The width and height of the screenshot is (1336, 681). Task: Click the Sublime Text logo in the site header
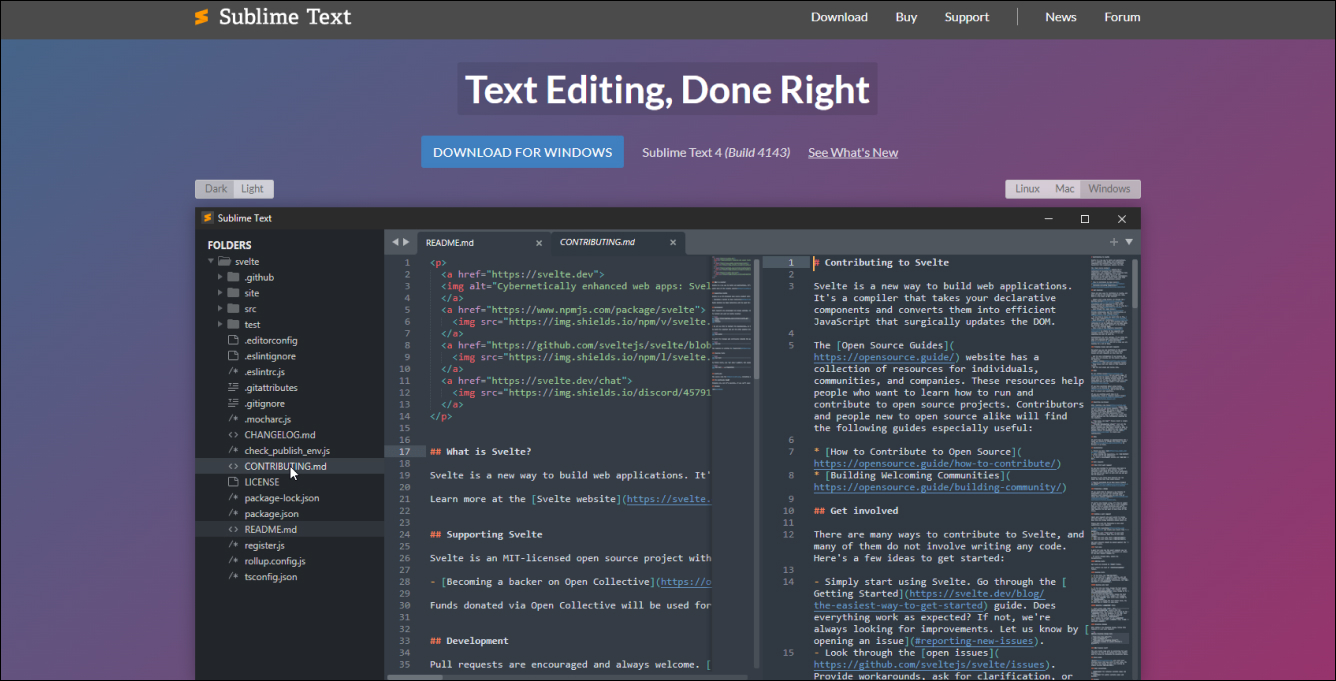coord(273,17)
